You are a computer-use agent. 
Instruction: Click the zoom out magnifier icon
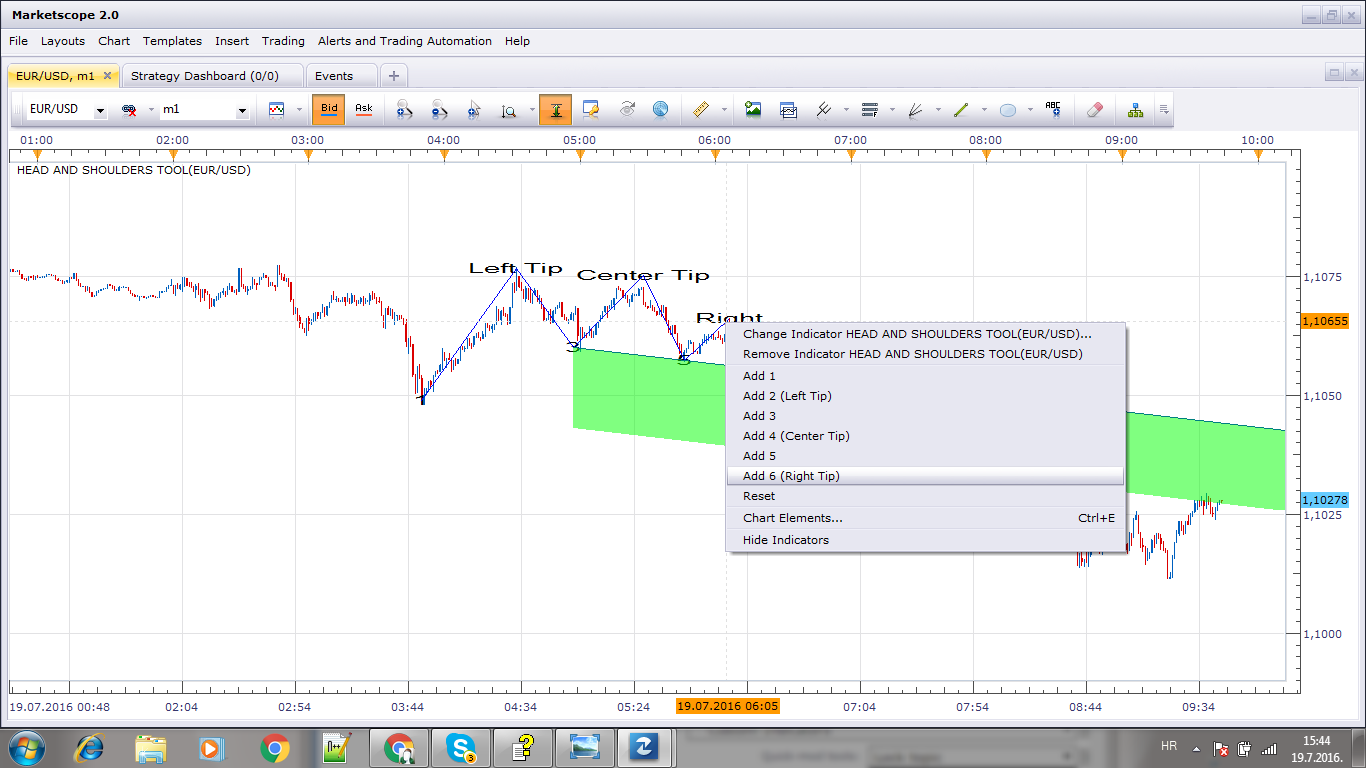click(x=439, y=109)
